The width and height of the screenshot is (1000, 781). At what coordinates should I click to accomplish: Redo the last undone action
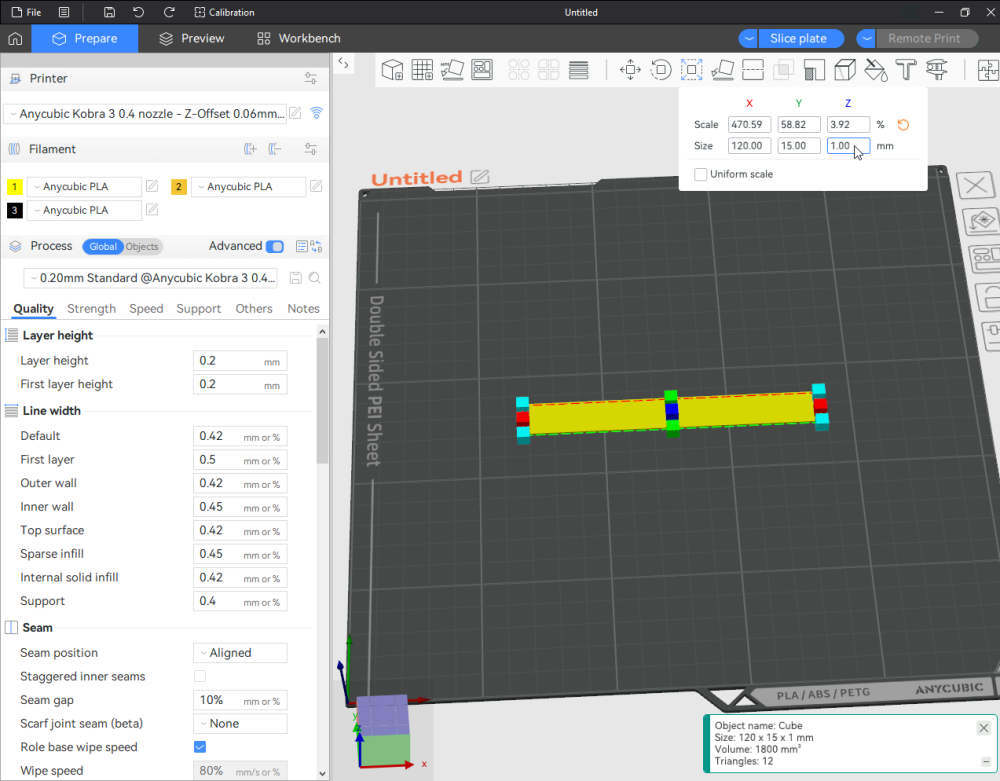pos(169,12)
